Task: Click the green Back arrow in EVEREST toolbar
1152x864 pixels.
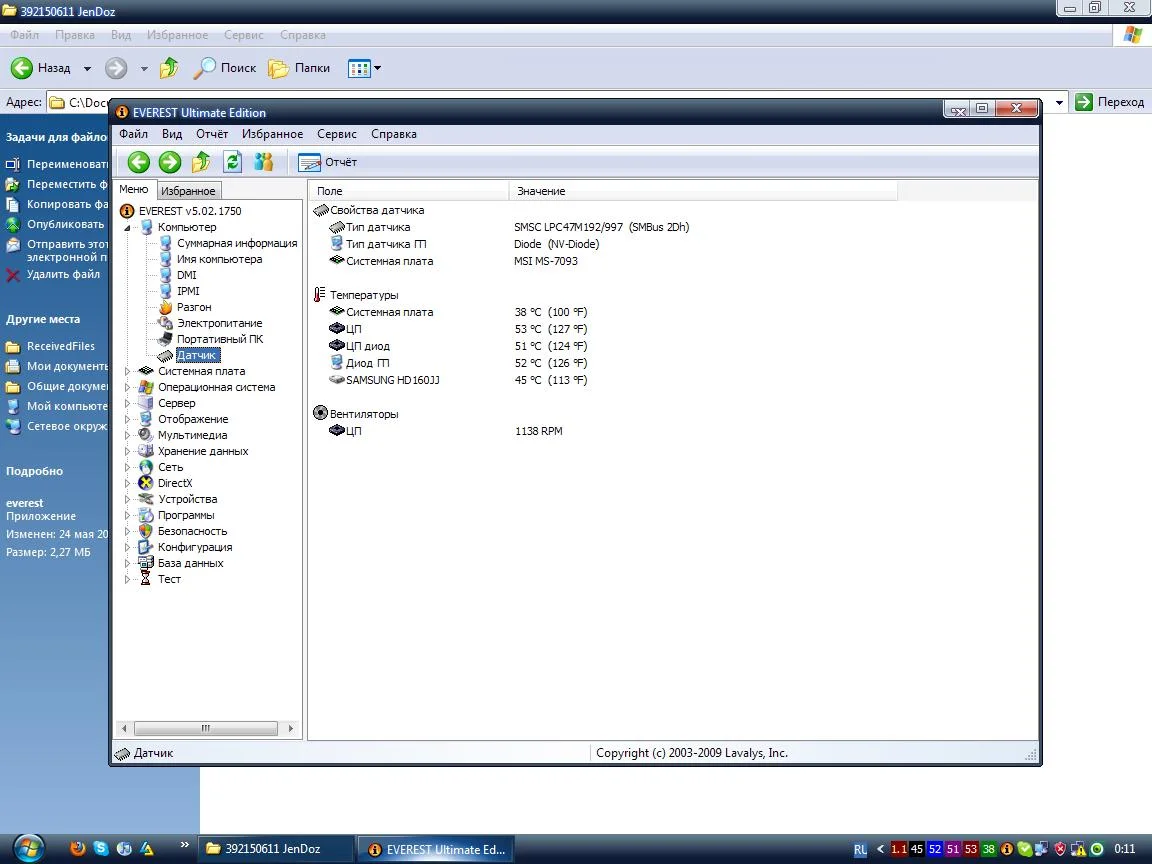Action: pos(139,162)
